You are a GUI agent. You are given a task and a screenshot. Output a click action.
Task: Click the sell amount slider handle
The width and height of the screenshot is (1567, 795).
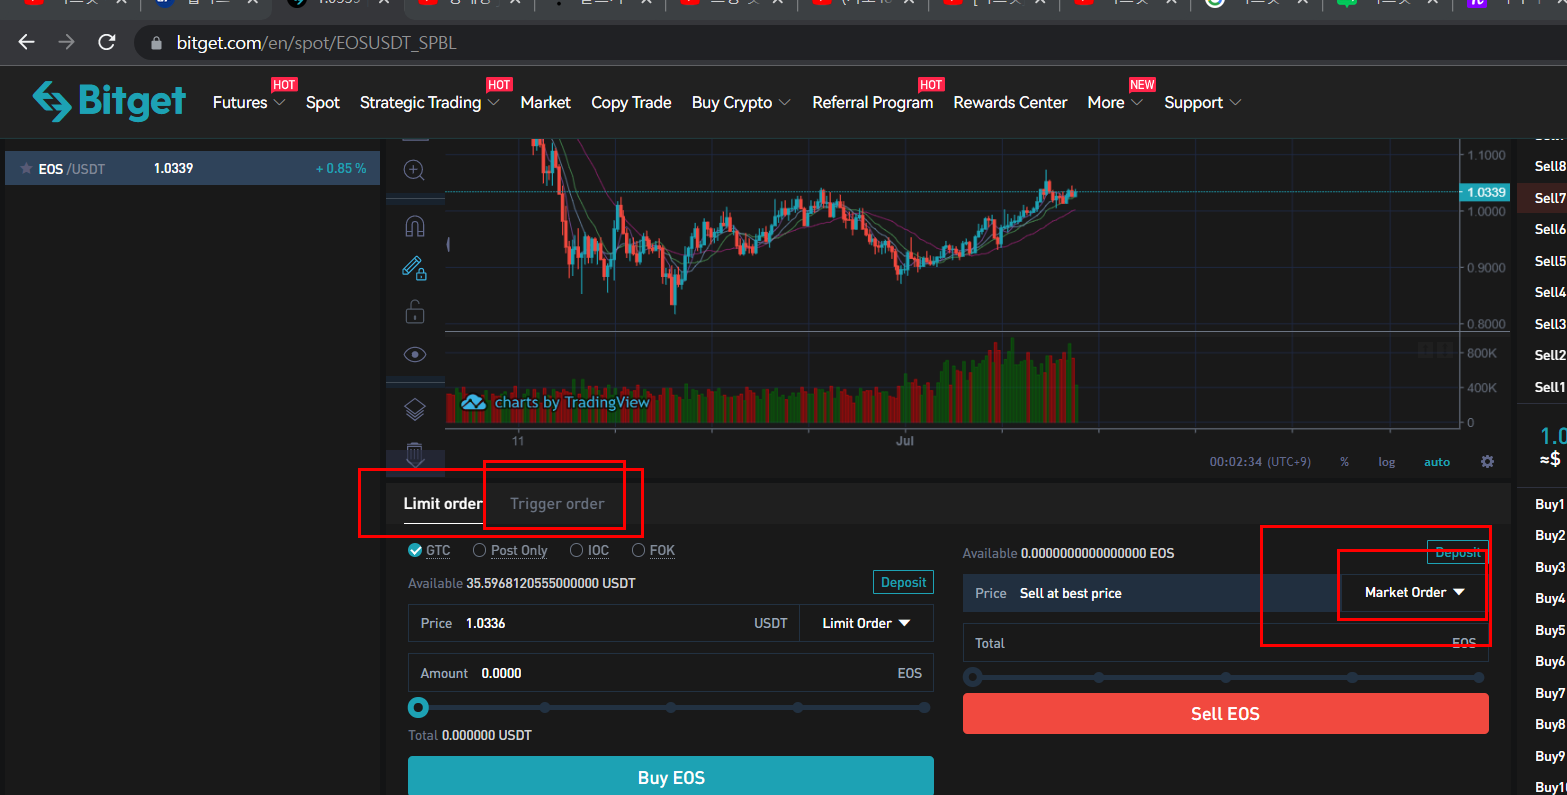[x=972, y=677]
